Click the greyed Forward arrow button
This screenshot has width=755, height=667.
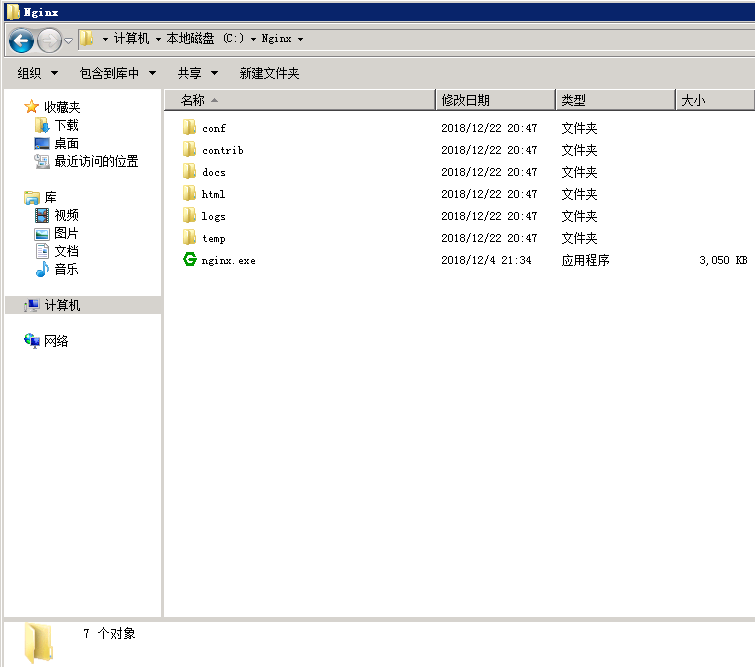coord(49,40)
